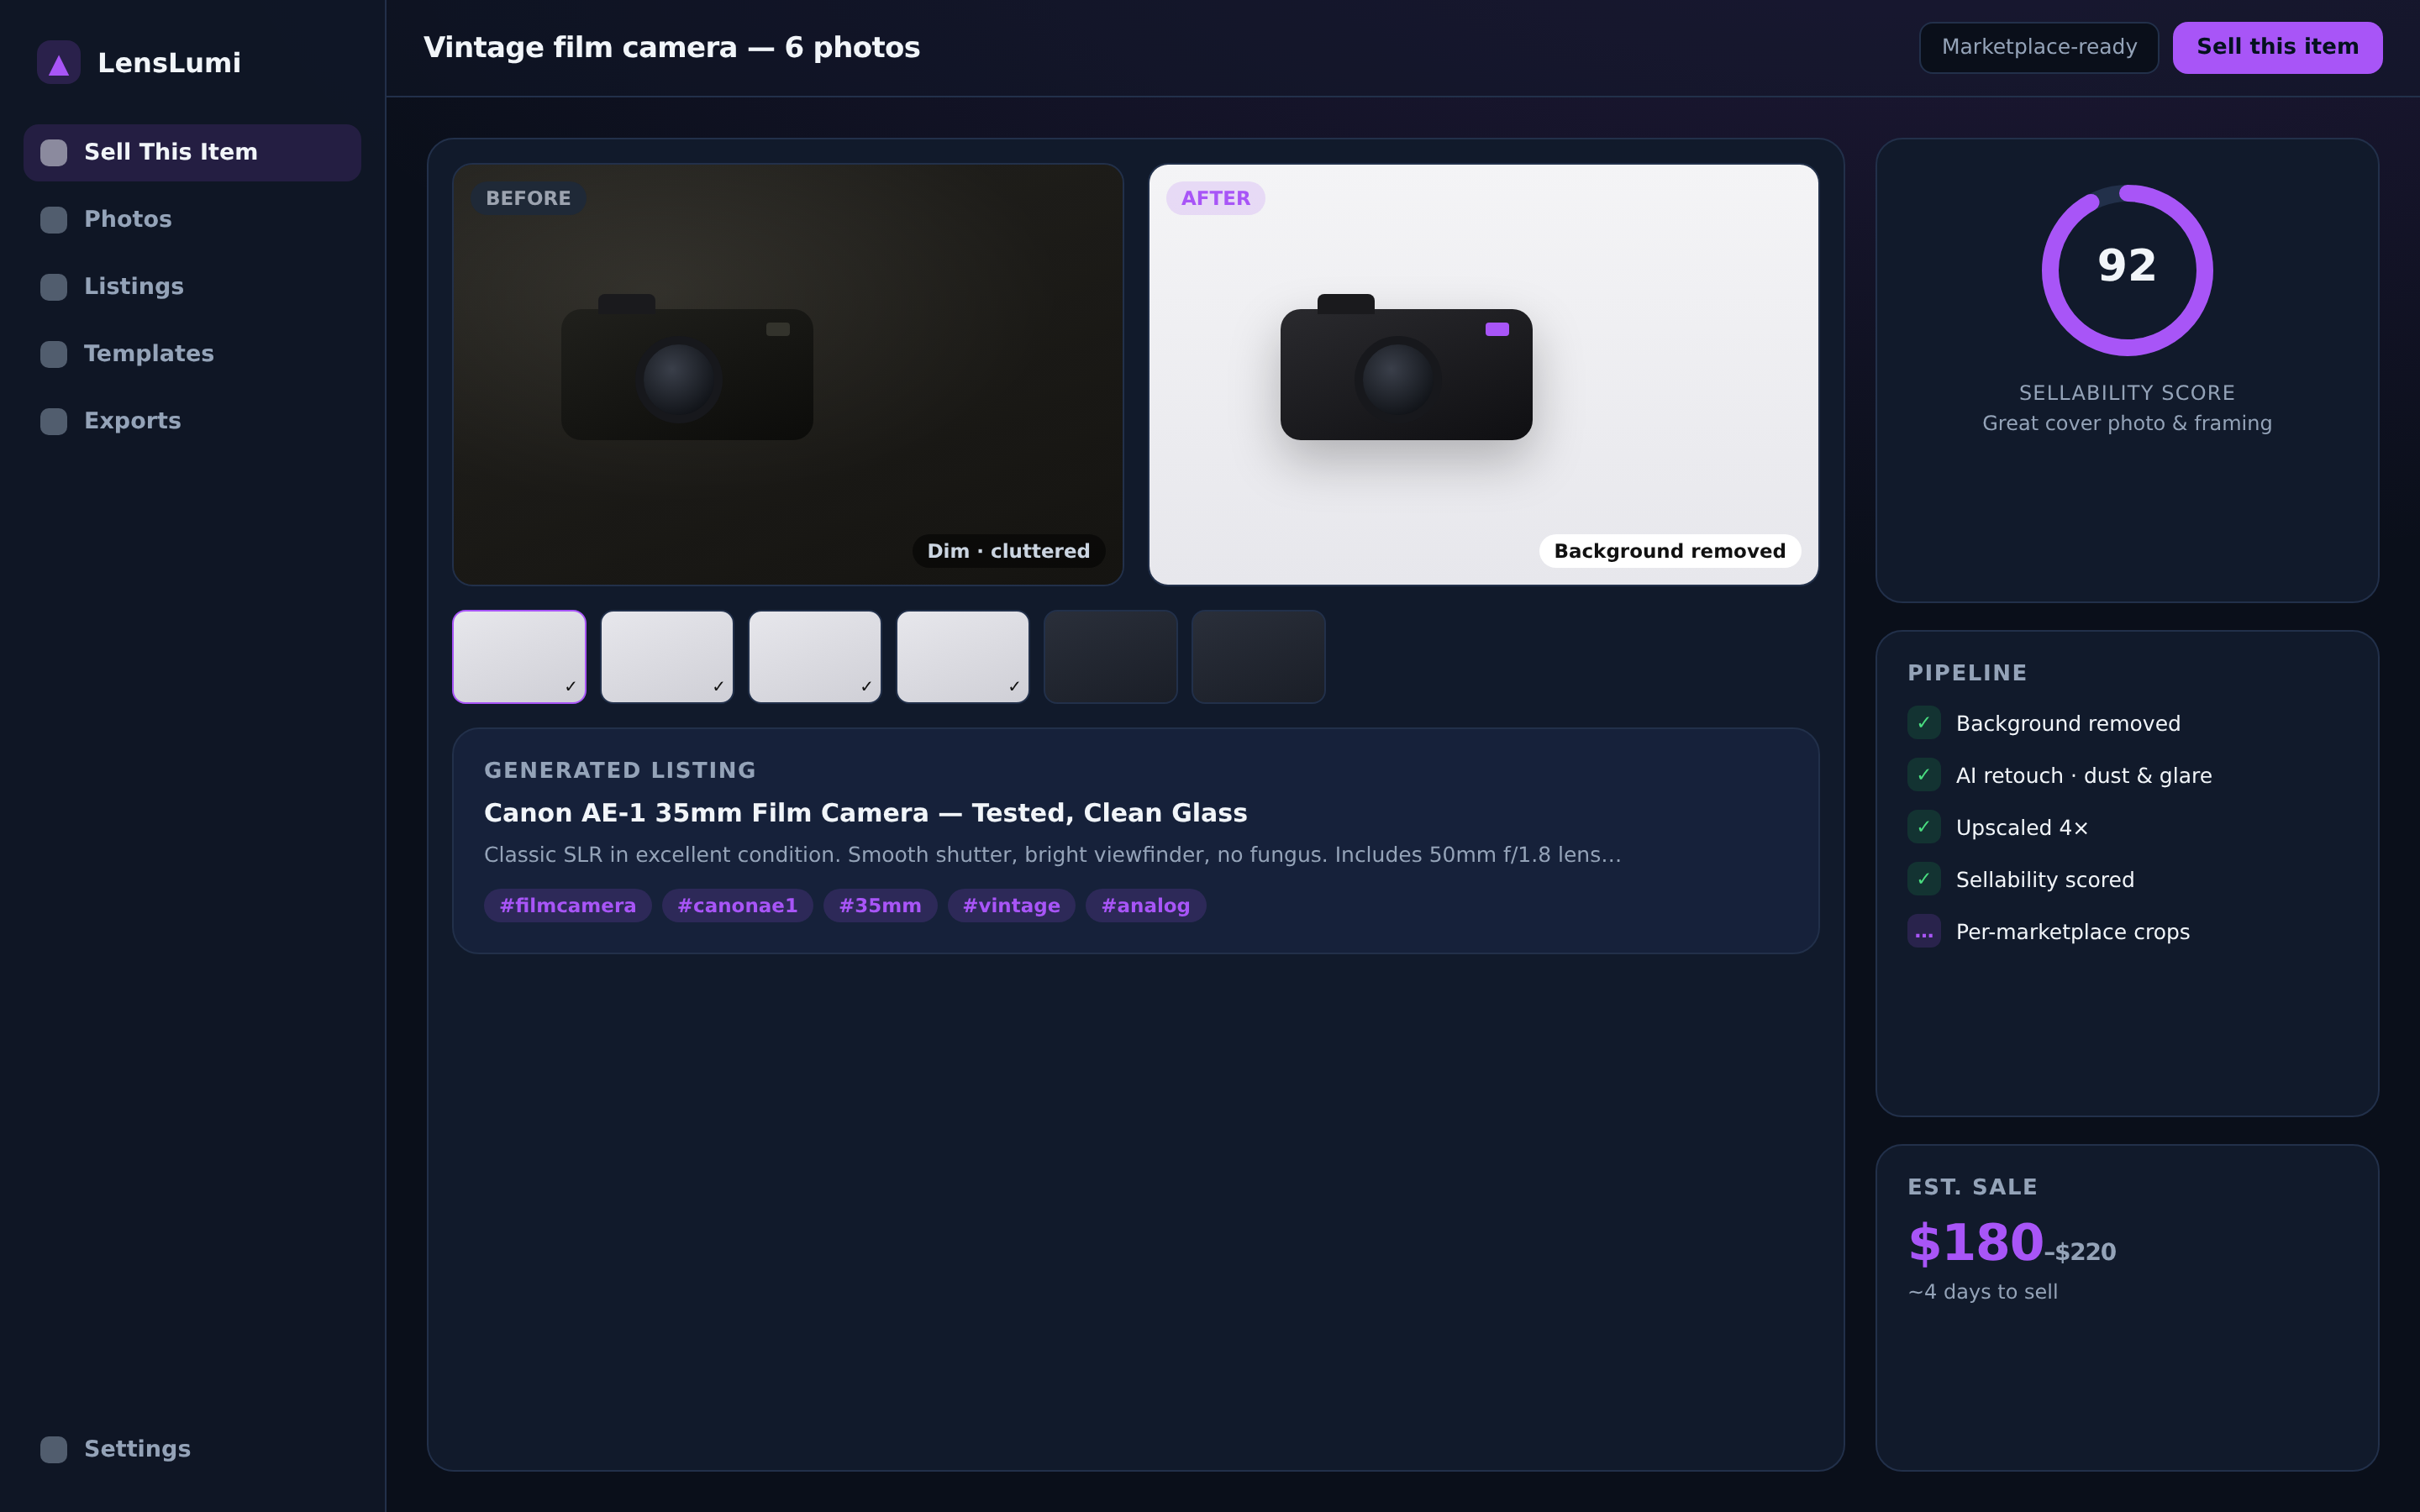Click the Photos sidebar icon square
The height and width of the screenshot is (1512, 2420).
(x=54, y=219)
